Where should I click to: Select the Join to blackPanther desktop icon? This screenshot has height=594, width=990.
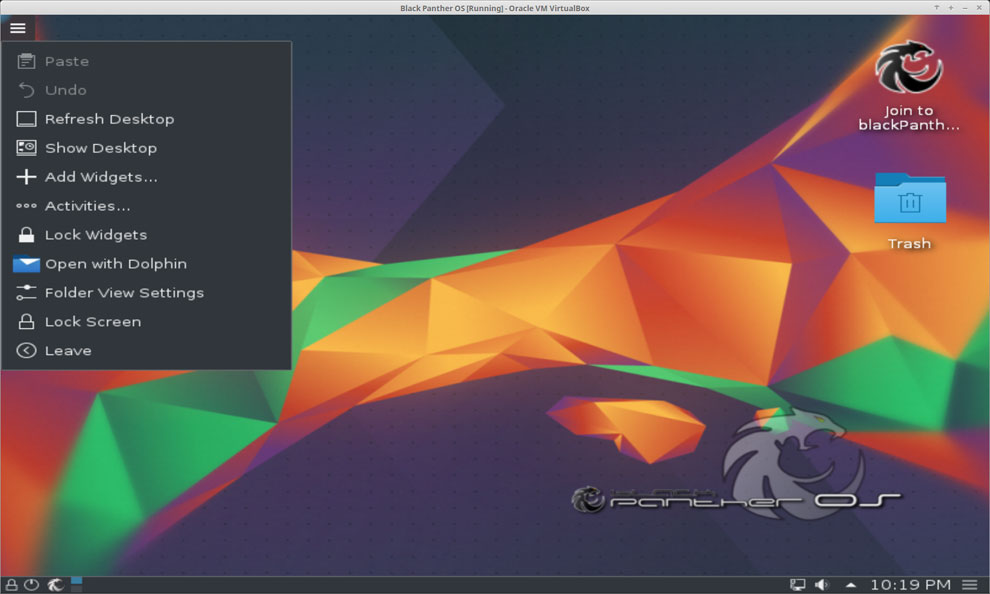[909, 86]
